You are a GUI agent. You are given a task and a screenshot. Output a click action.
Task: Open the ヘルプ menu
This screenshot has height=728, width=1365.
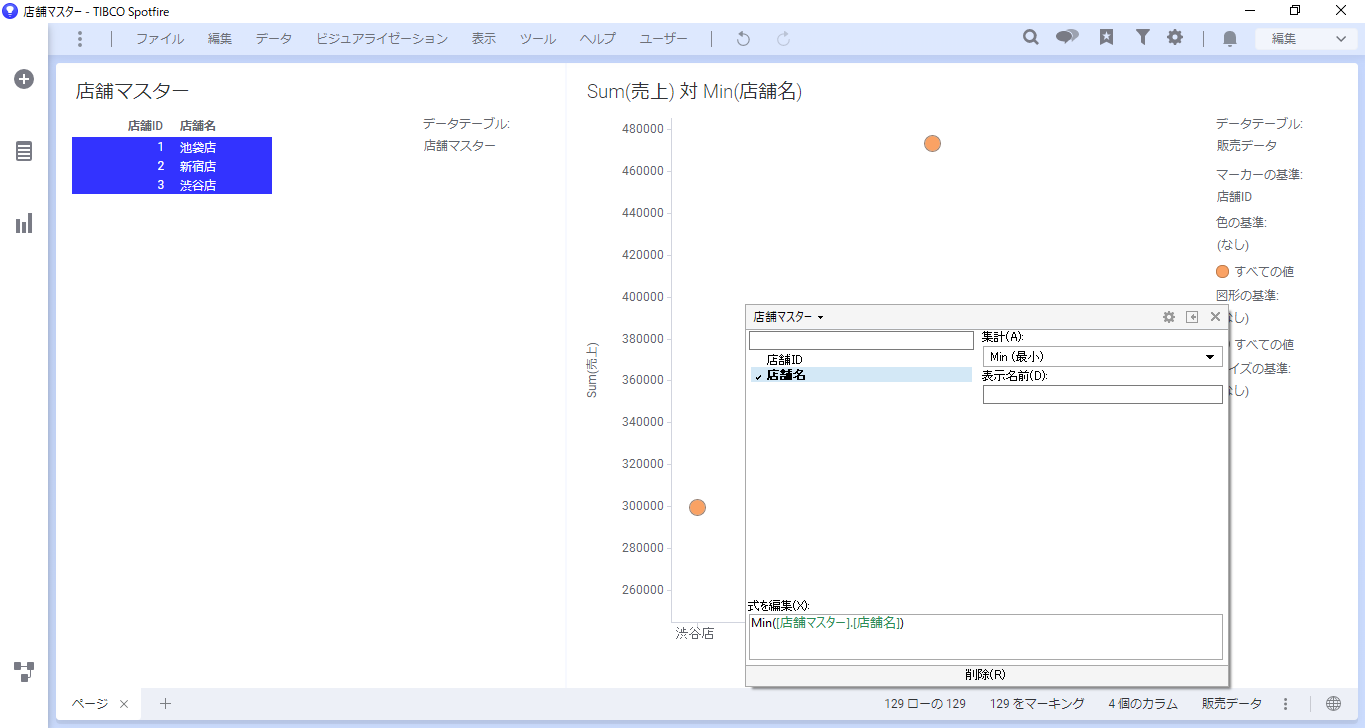pos(598,39)
